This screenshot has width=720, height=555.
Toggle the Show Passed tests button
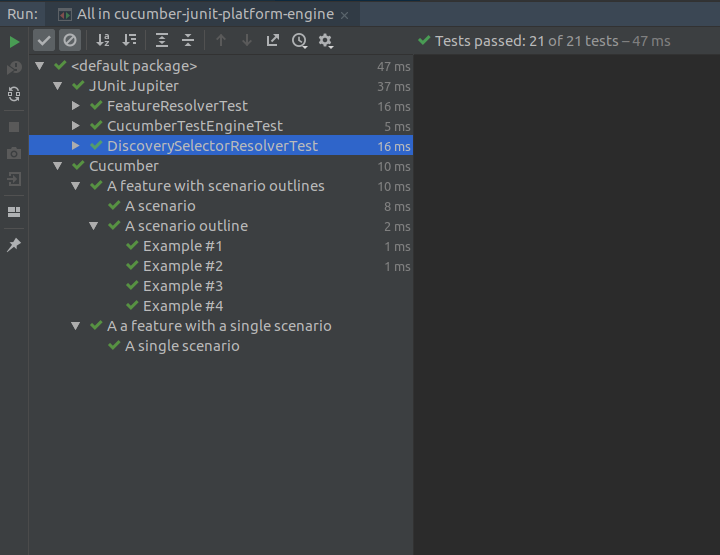44,41
